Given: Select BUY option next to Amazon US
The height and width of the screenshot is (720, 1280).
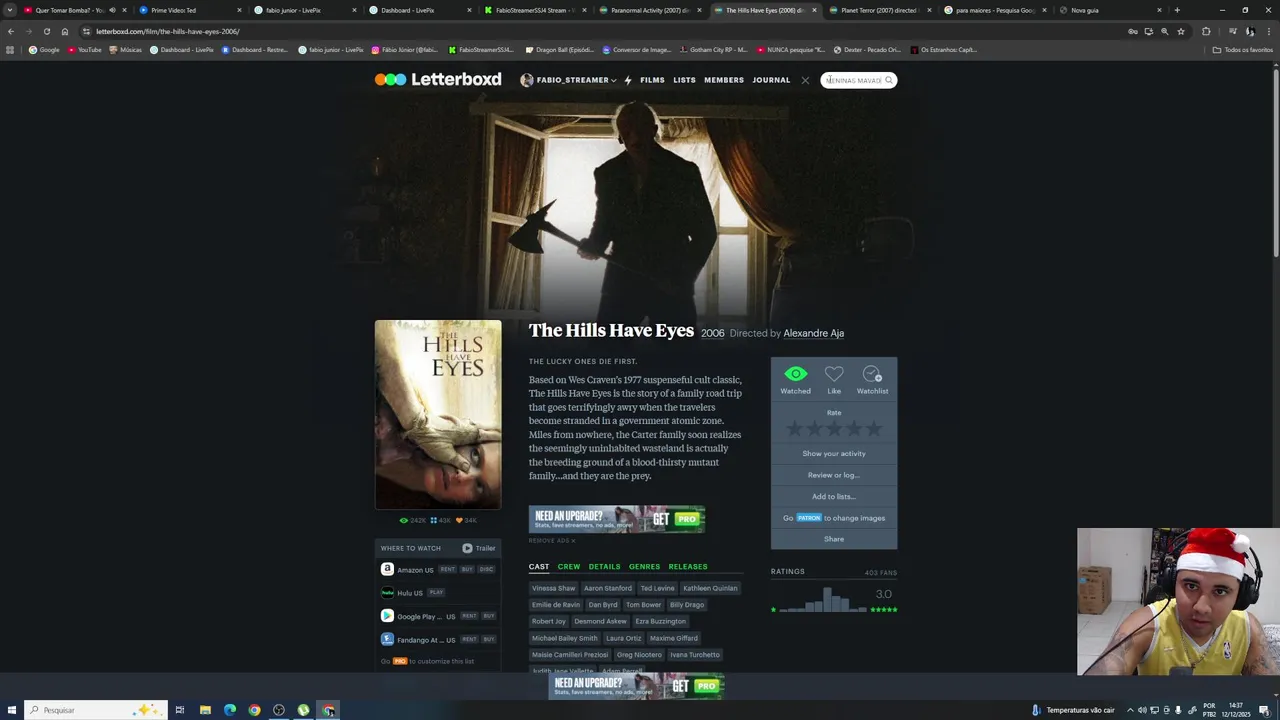Looking at the screenshot, I should 467,569.
